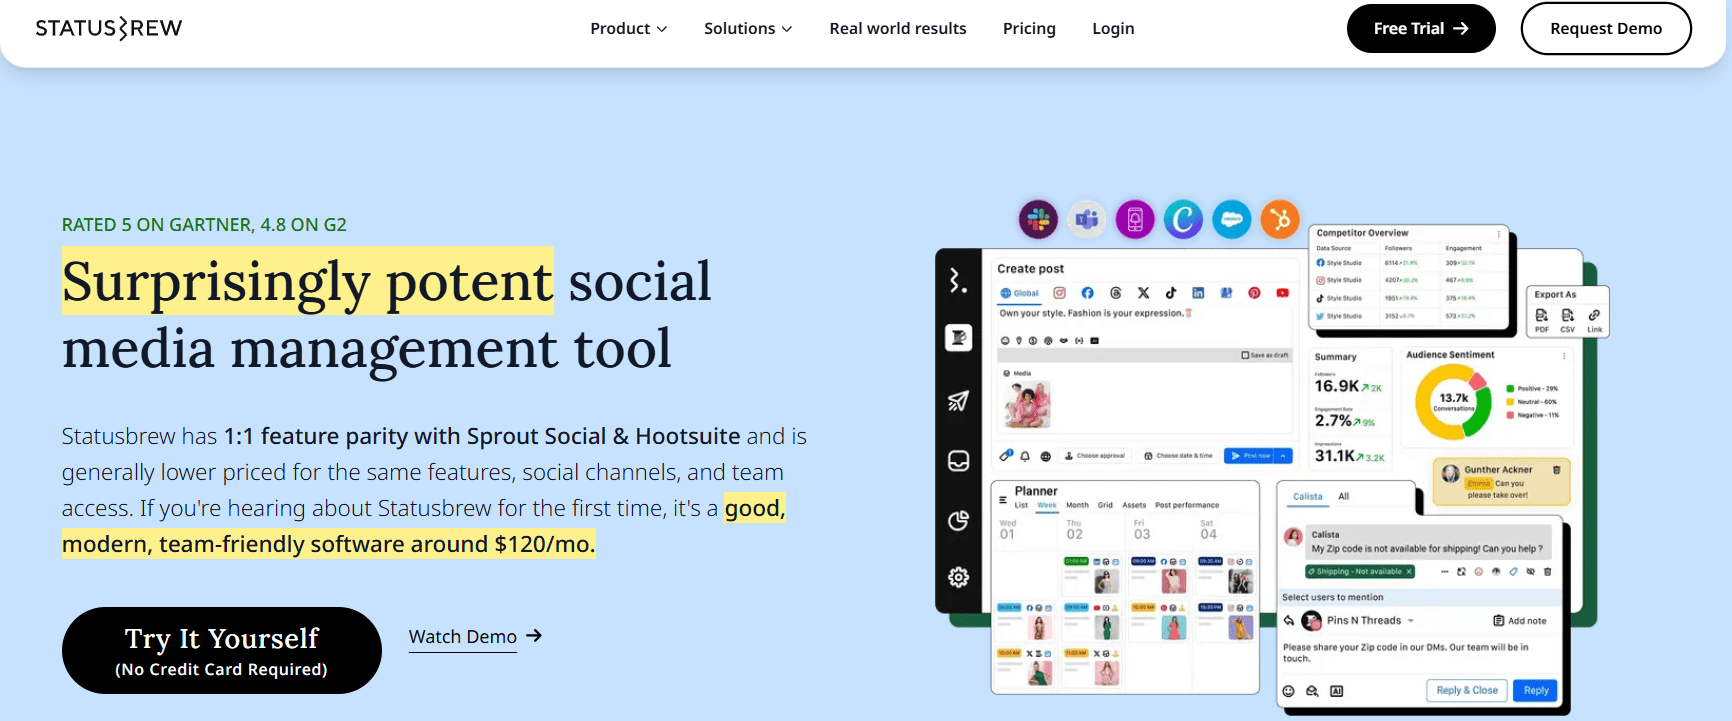Open the Compose icon in sidebar

[x=958, y=338]
